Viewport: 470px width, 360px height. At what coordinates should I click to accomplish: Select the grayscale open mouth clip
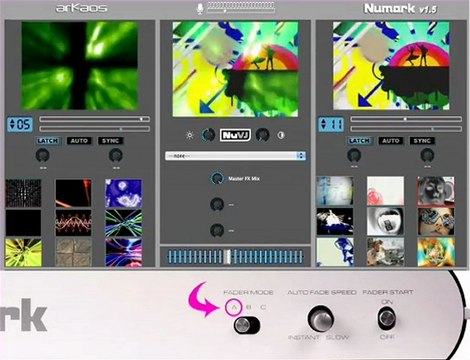click(x=386, y=222)
